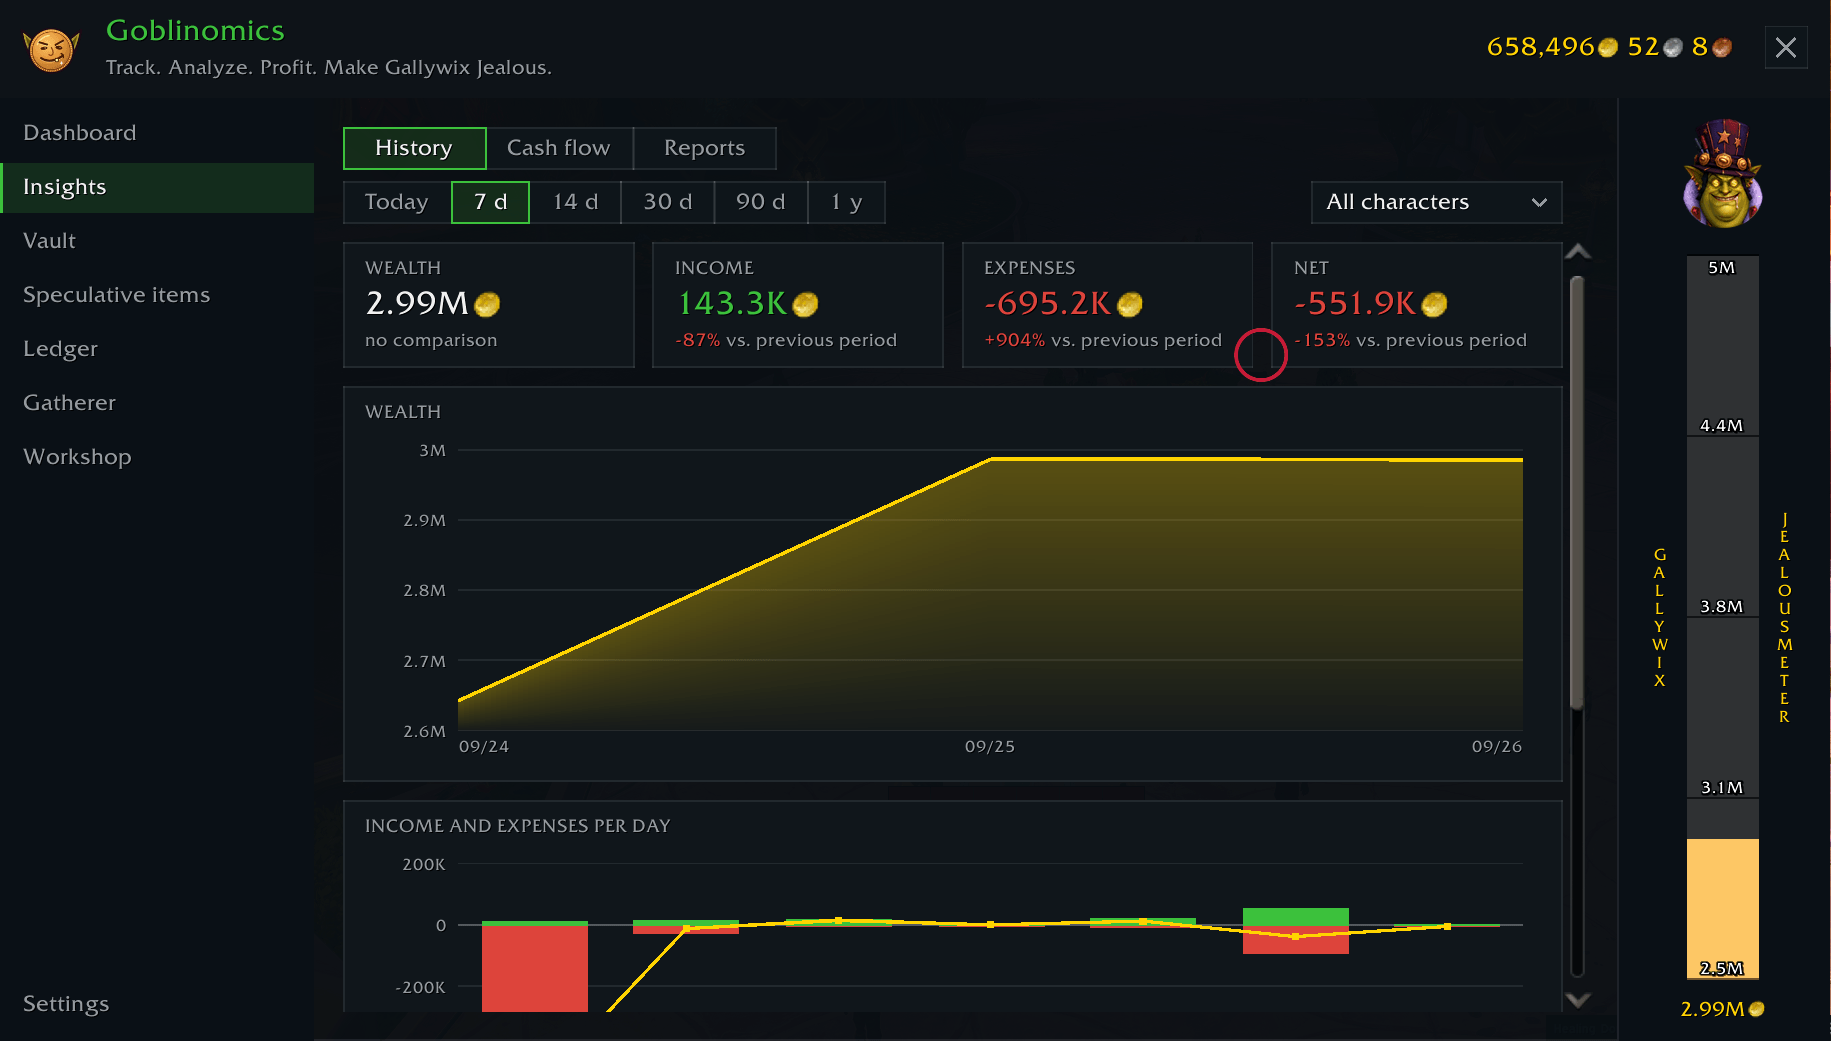Click the 09/25 label on the wealth chart

[x=990, y=747]
